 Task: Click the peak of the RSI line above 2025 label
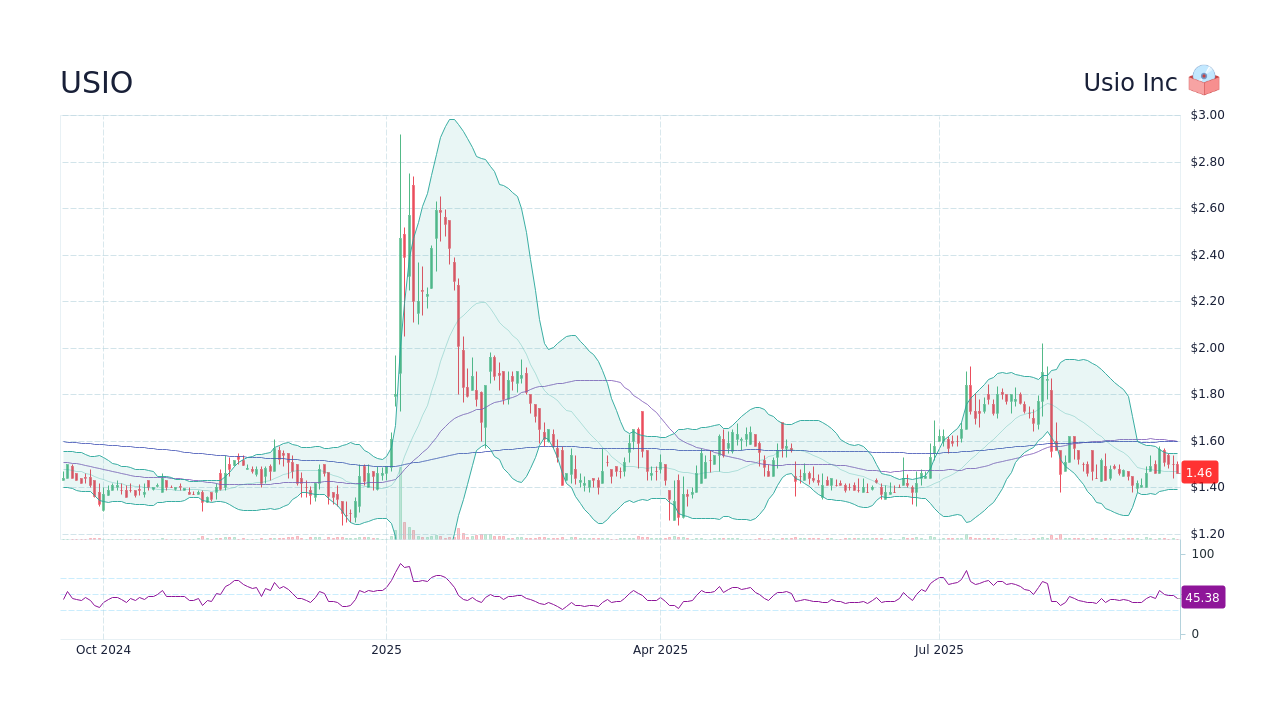(400, 564)
